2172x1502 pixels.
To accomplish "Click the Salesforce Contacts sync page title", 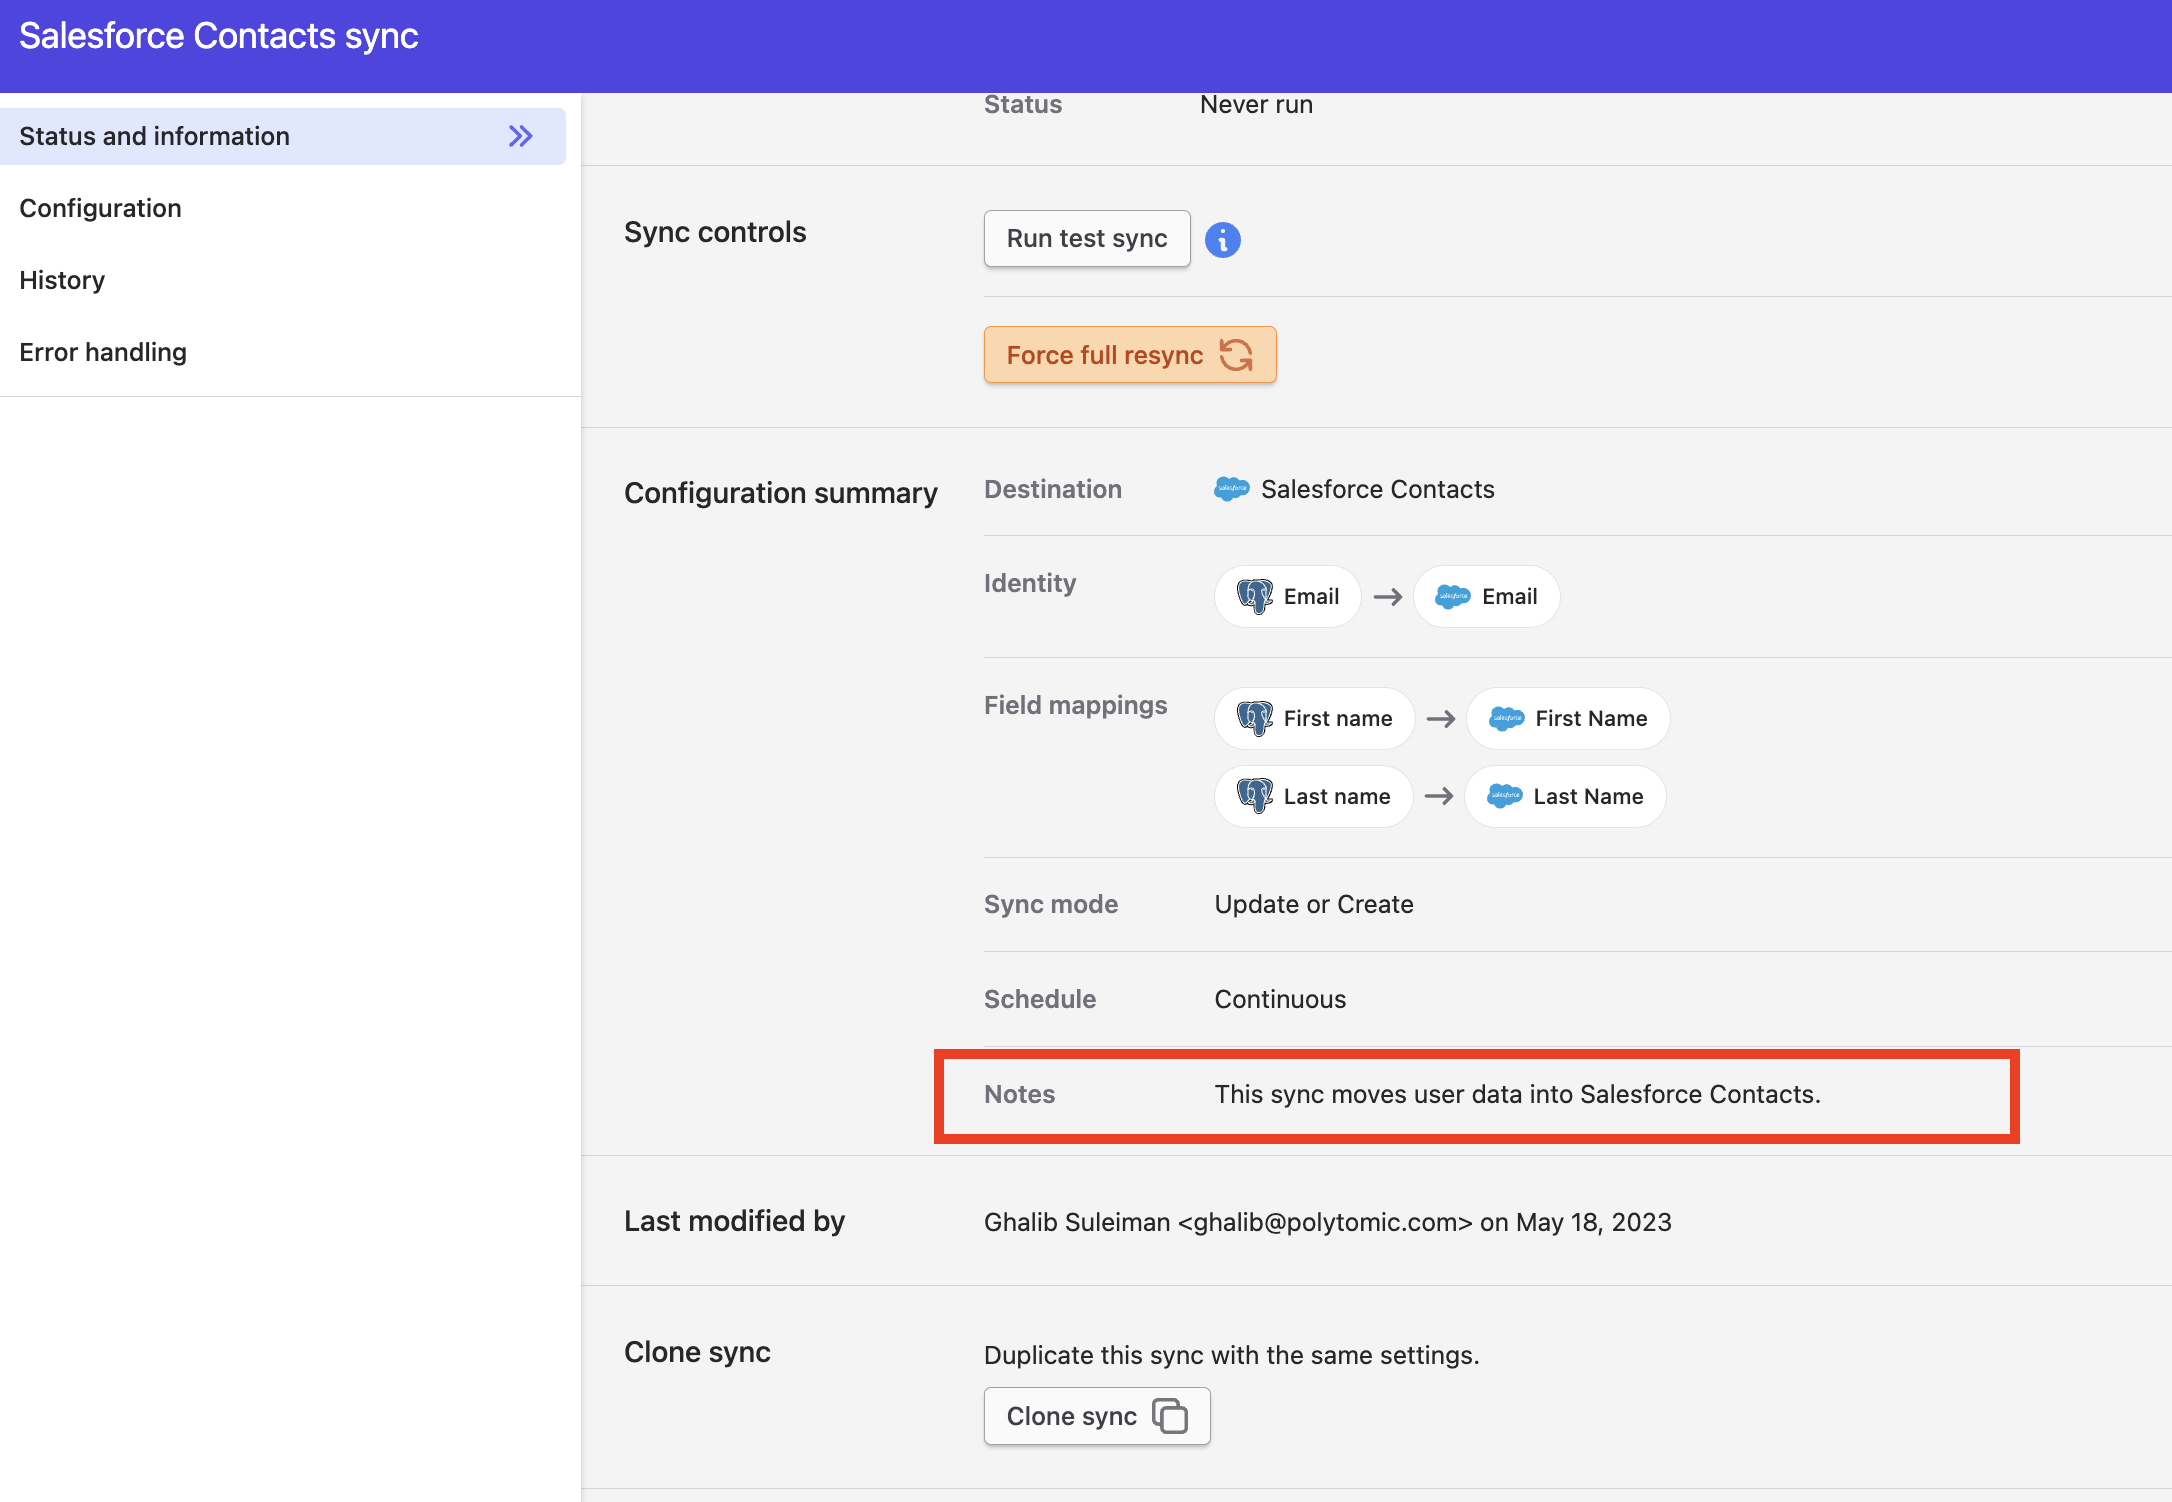I will (x=218, y=36).
